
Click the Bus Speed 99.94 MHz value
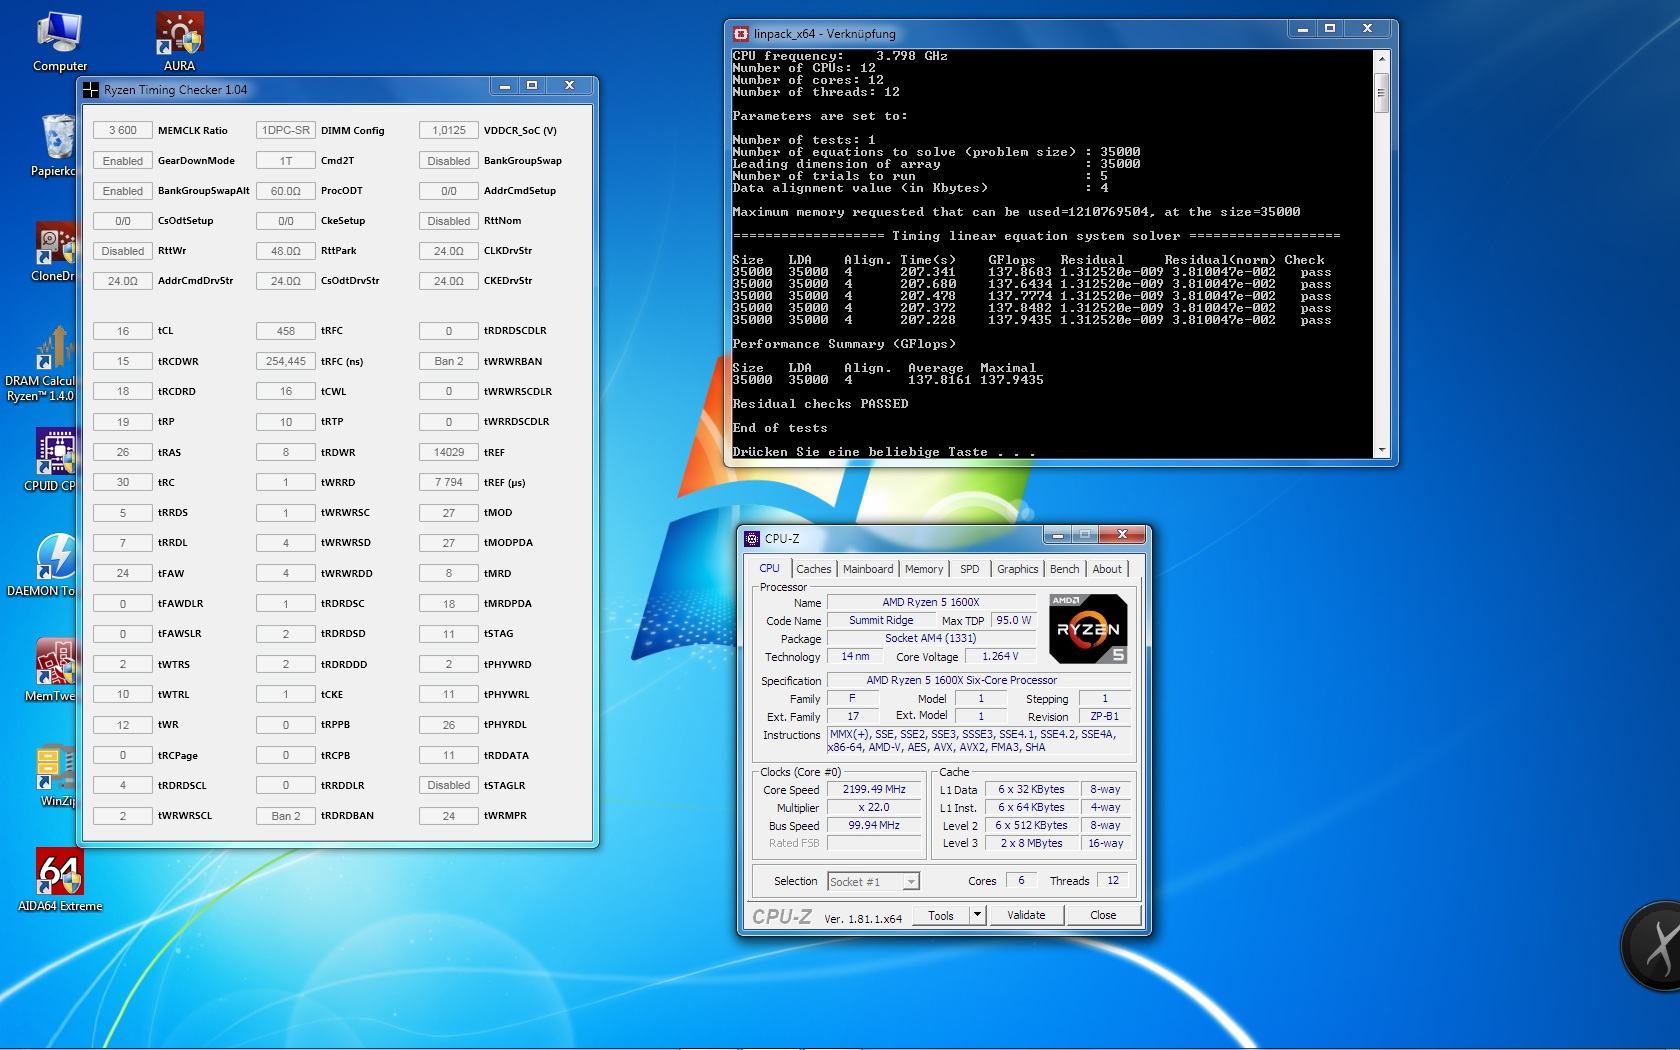pos(874,825)
